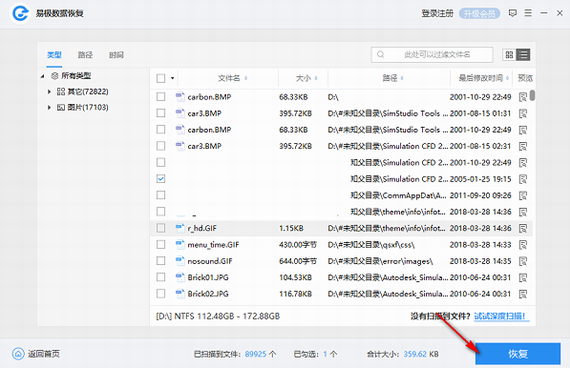The width and height of the screenshot is (570, 368).
Task: Click 返回首页 return home text
Action: (44, 354)
